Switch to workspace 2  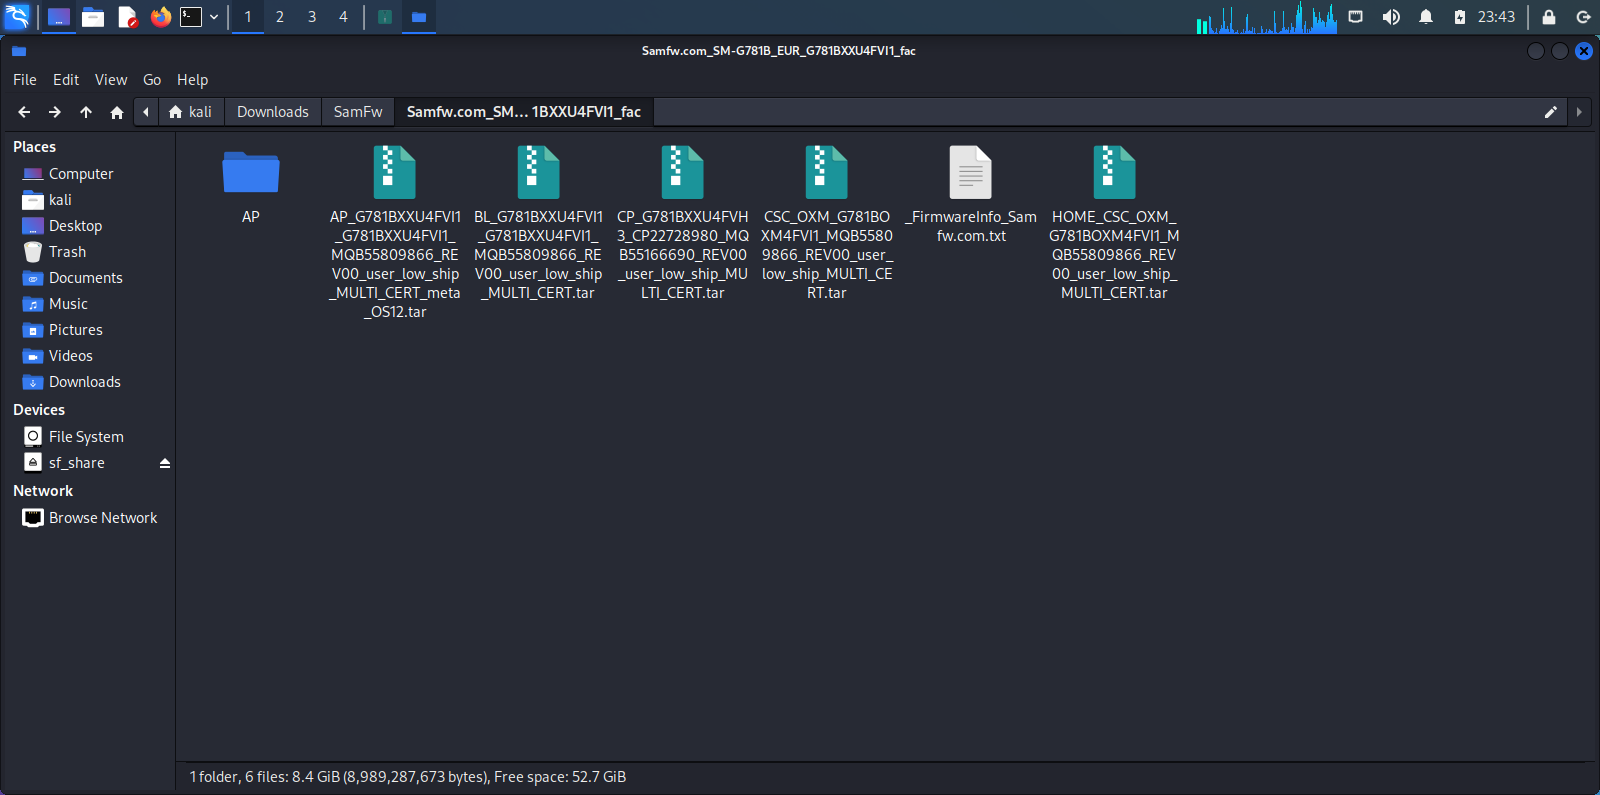point(280,17)
